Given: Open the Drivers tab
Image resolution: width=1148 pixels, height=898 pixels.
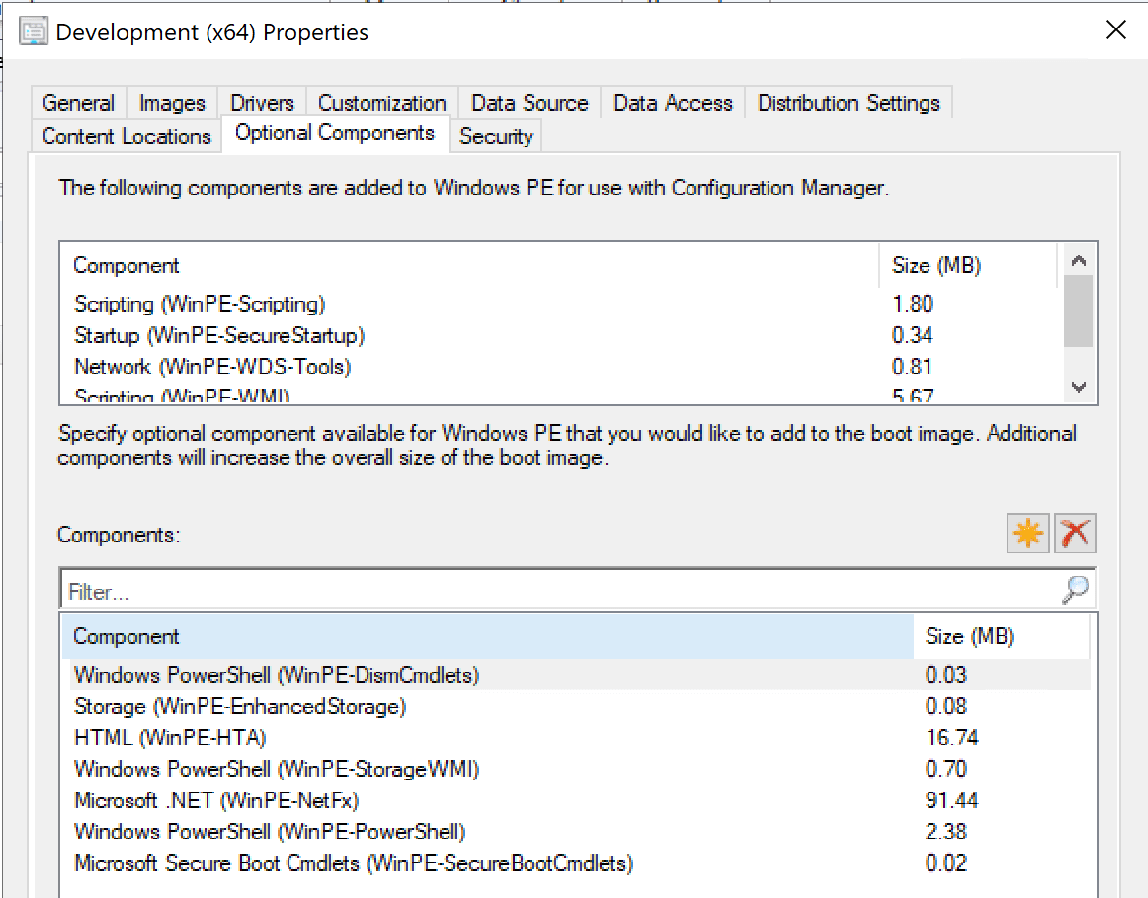Looking at the screenshot, I should (x=262, y=103).
